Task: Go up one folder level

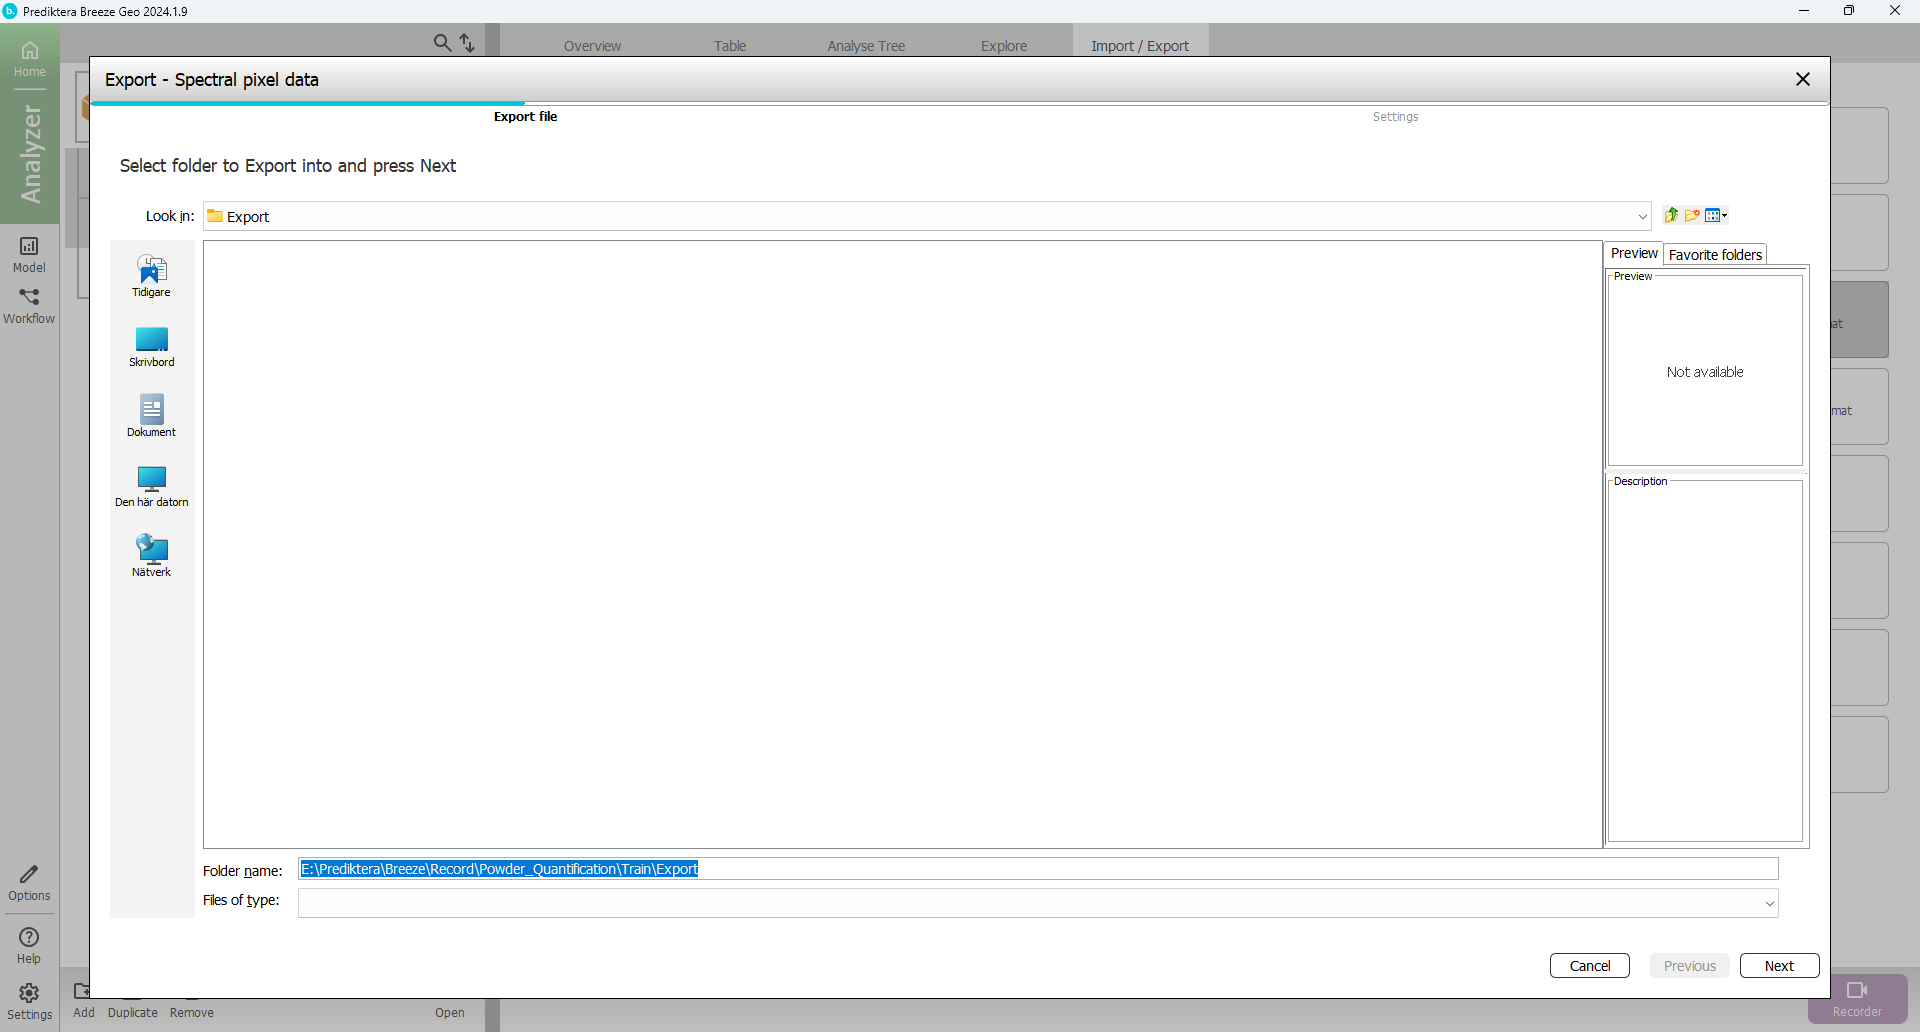Action: click(x=1671, y=215)
